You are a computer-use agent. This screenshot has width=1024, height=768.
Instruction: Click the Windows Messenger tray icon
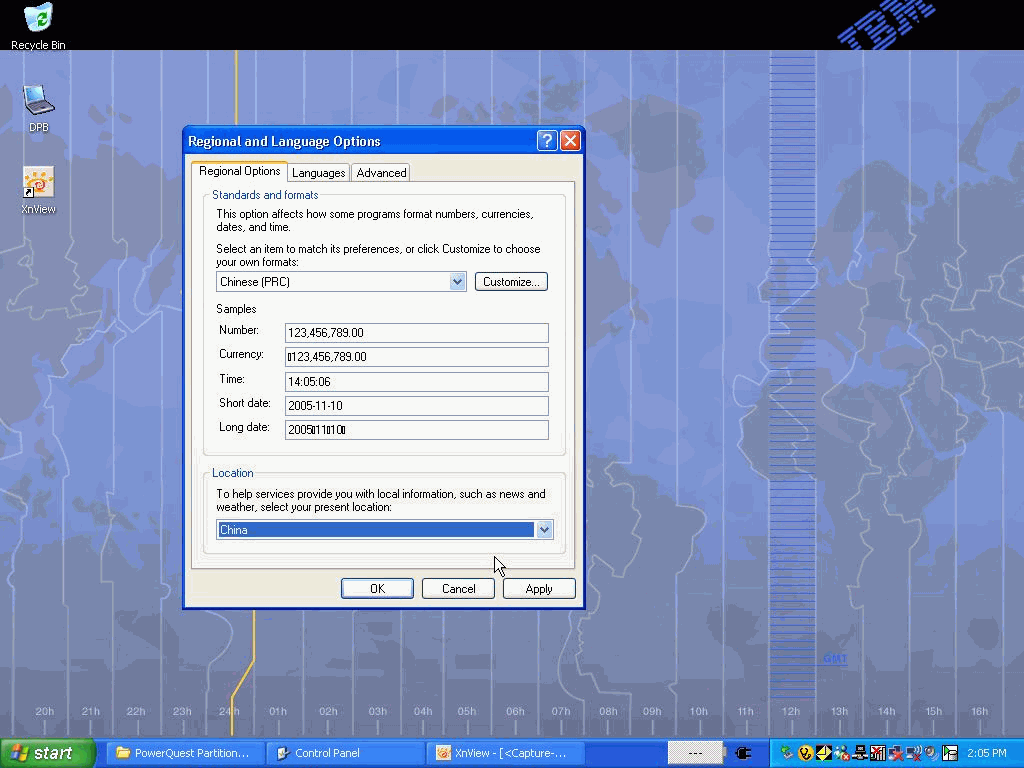(841, 753)
